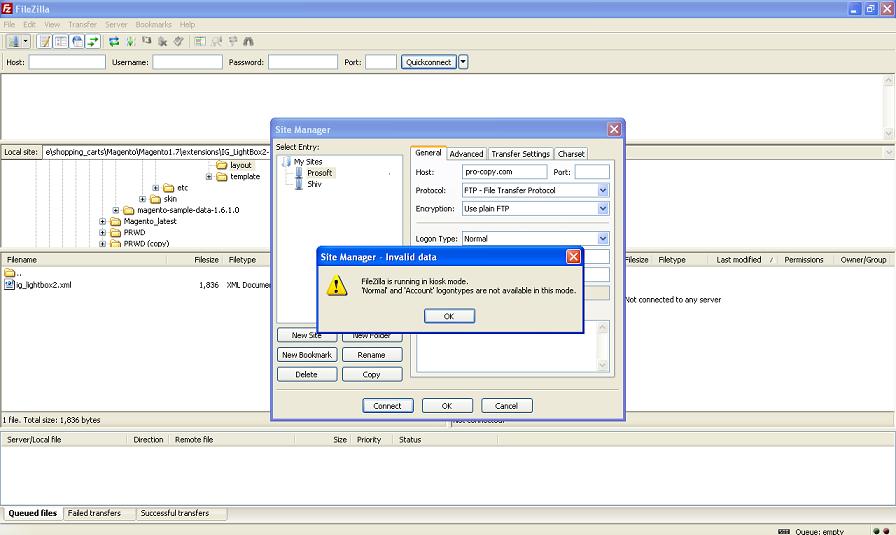Click the quickconnect Host input field

click(67, 62)
